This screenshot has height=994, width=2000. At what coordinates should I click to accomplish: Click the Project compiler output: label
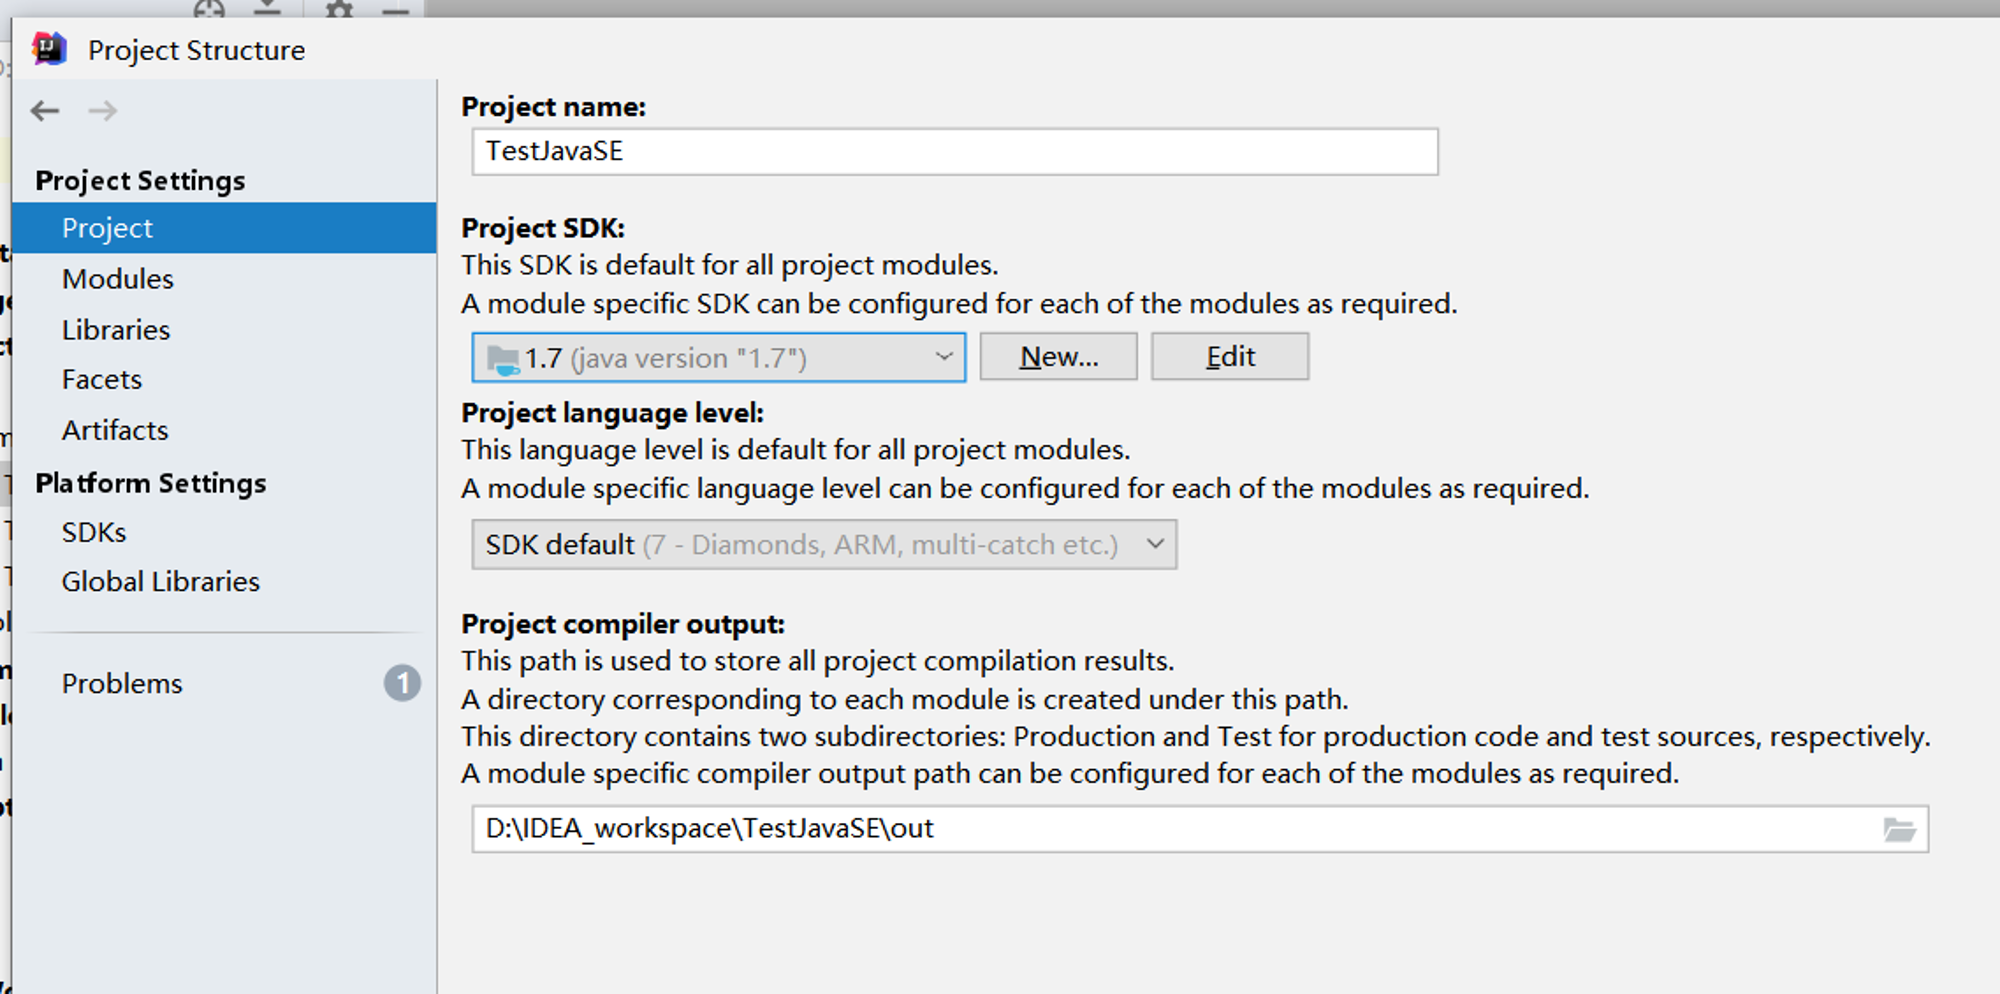click(x=623, y=624)
